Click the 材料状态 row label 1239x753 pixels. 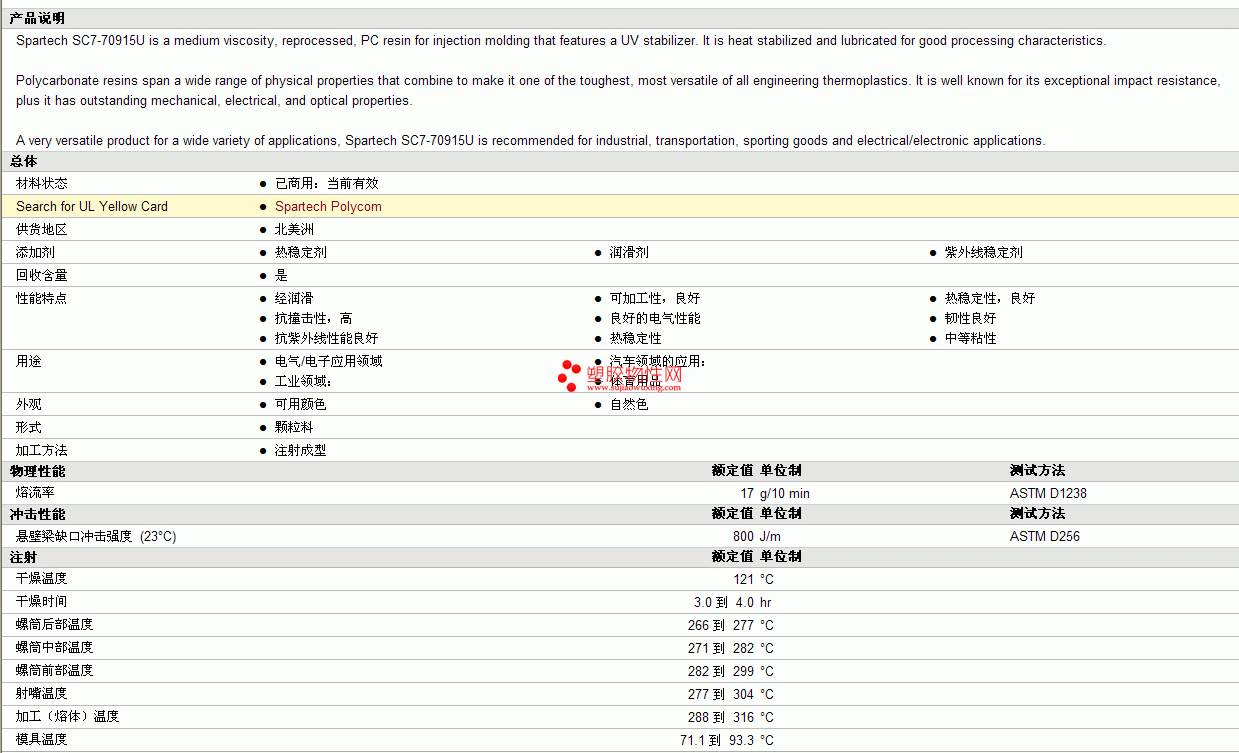point(42,183)
